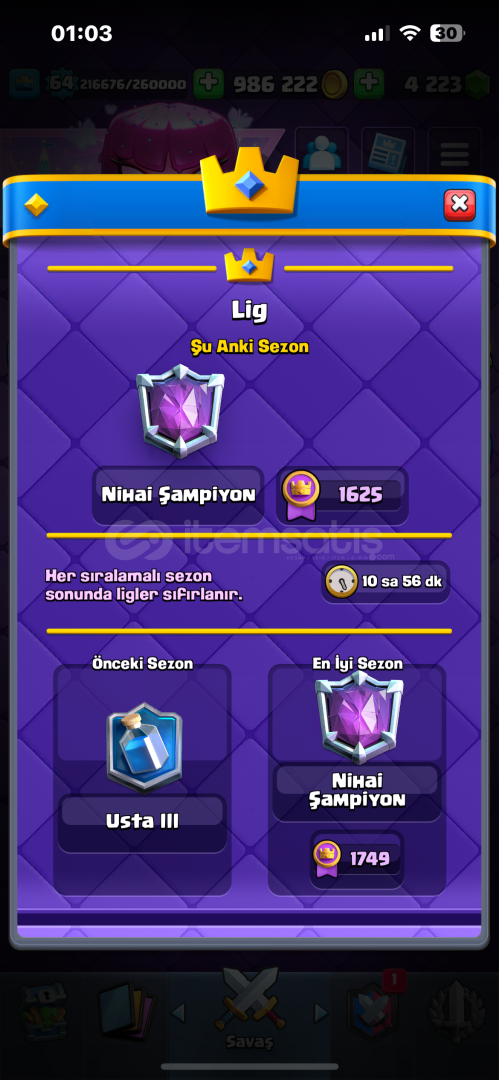Select the Usta III potion league badge

point(144,747)
